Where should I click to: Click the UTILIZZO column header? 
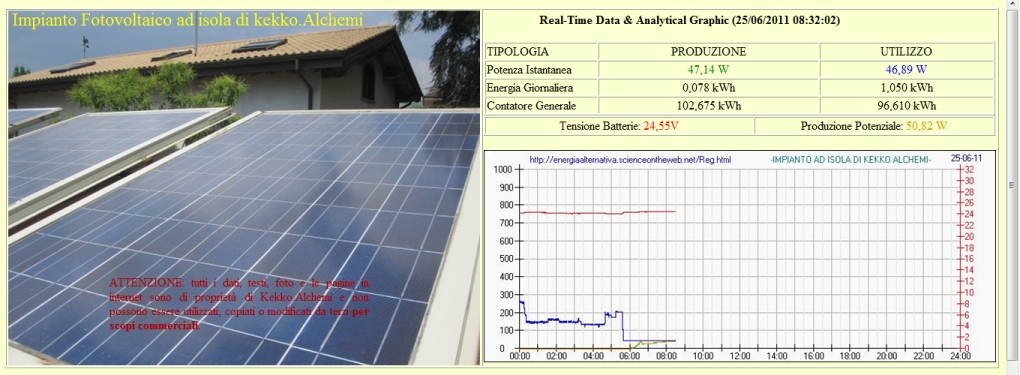click(x=907, y=51)
